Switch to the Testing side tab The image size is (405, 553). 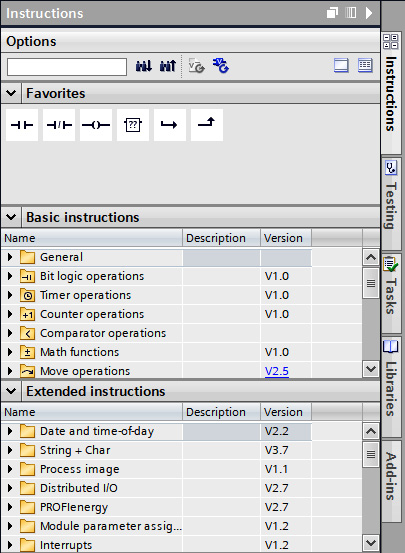tap(391, 204)
